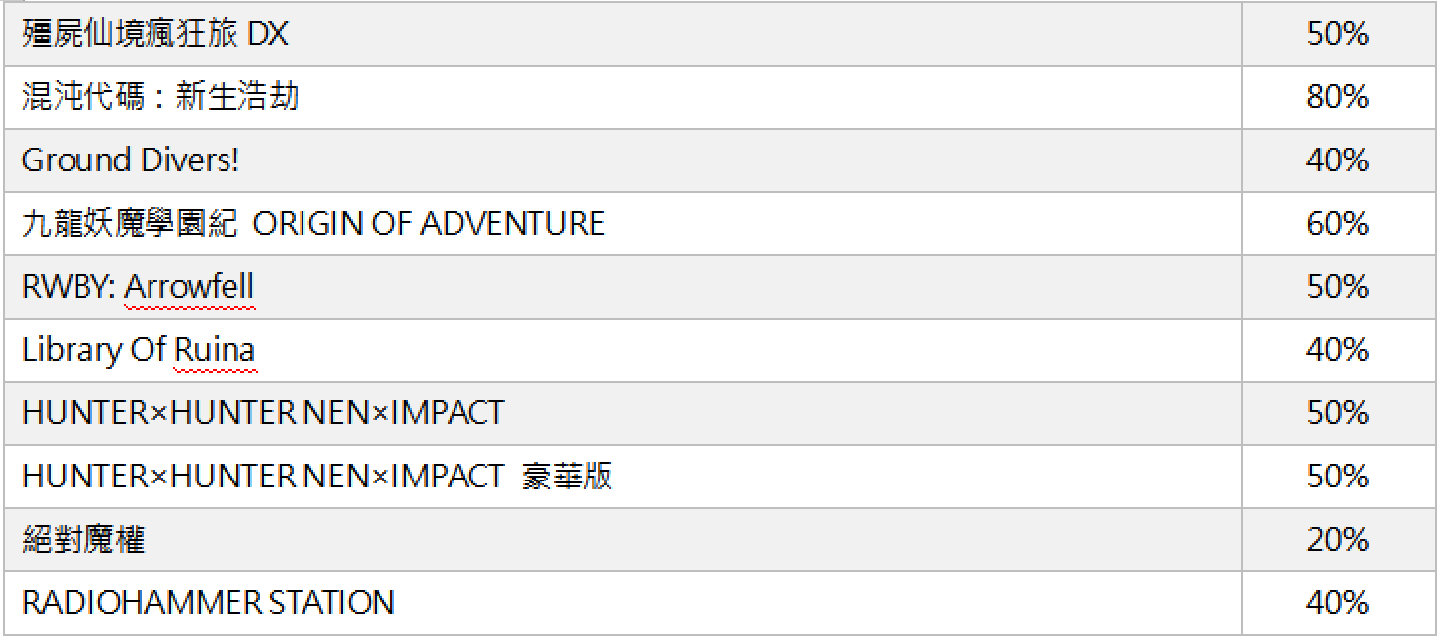This screenshot has height=640, width=1441.
Task: Click the discount cell for 殭屍仙境瘋狂旅 DX
Action: pos(1337,35)
